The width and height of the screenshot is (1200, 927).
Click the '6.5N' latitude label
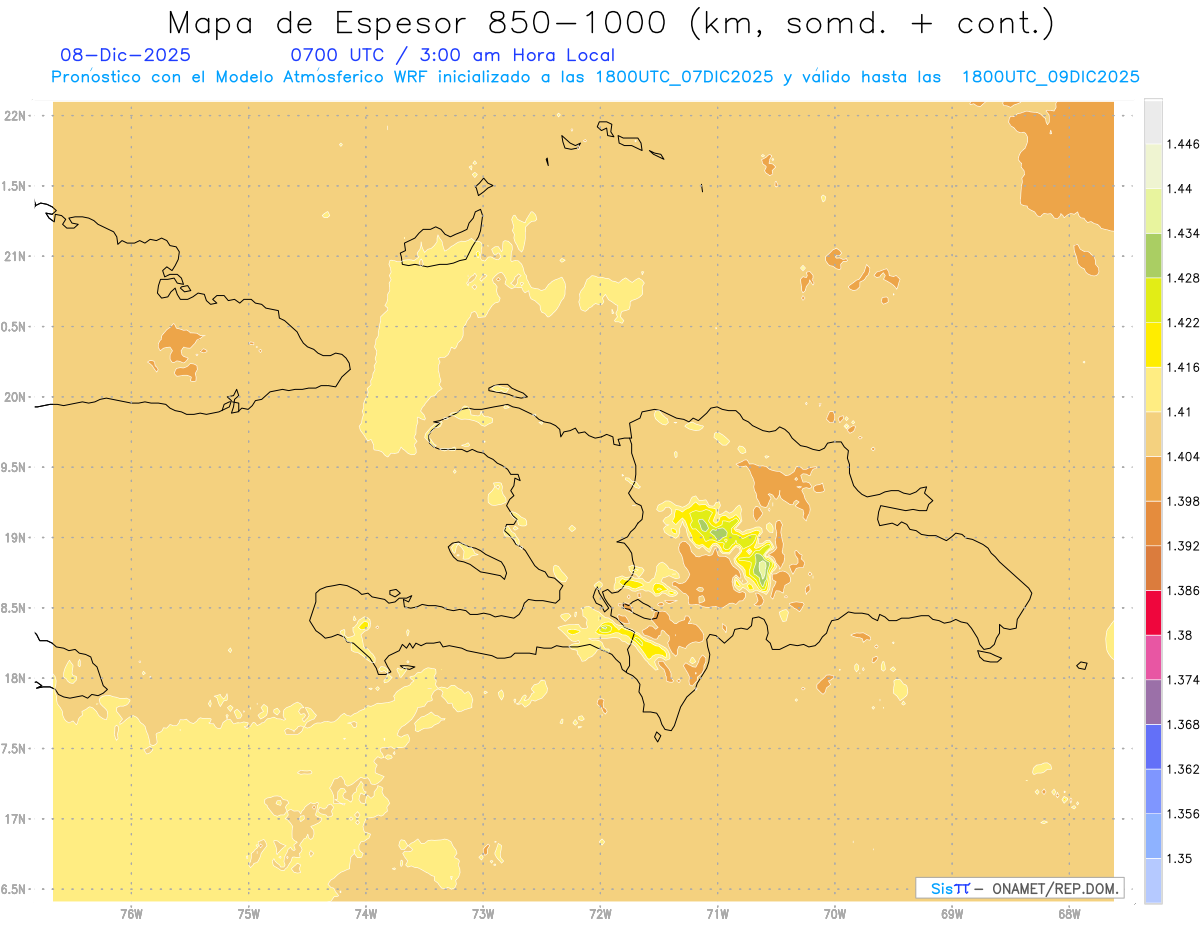(15, 890)
